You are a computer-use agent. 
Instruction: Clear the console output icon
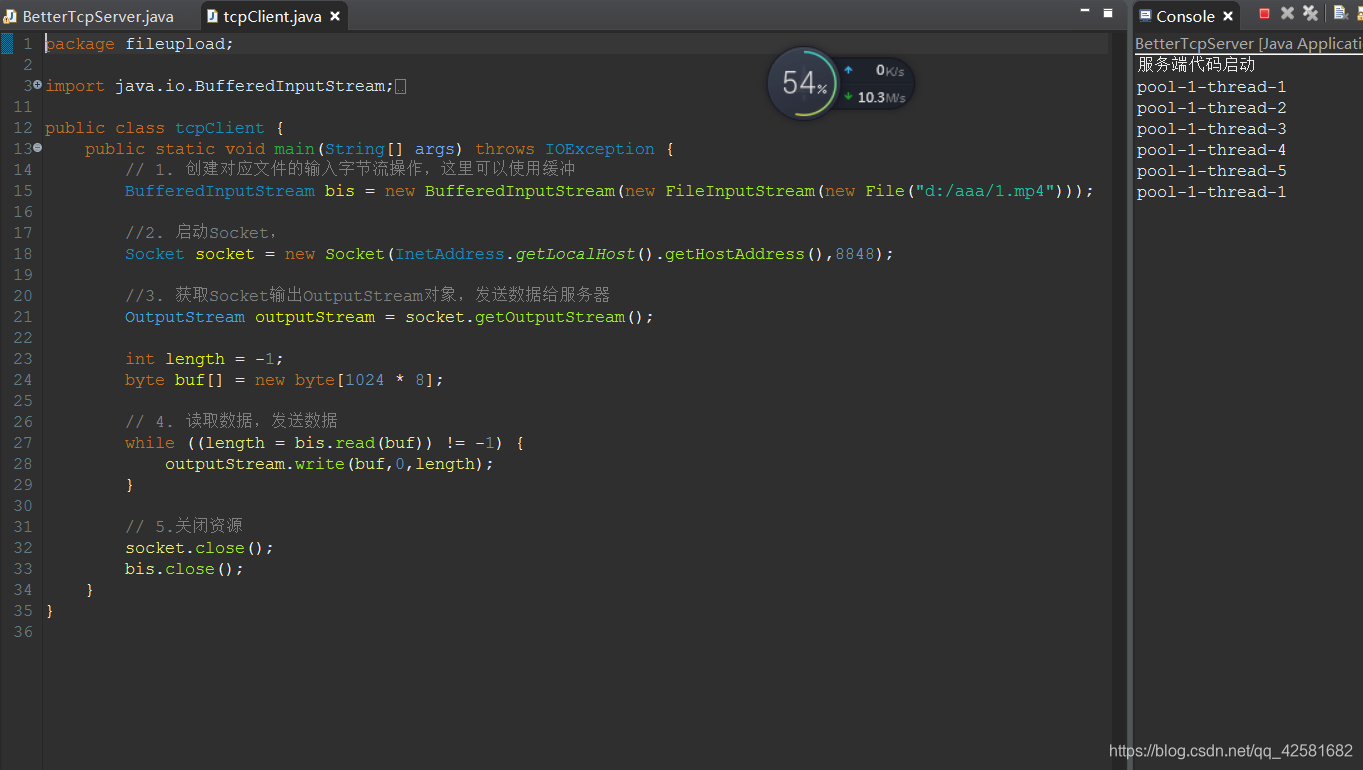(1341, 14)
